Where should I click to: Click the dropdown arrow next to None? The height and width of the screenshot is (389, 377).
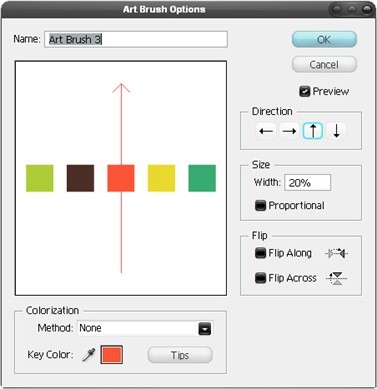pos(205,329)
